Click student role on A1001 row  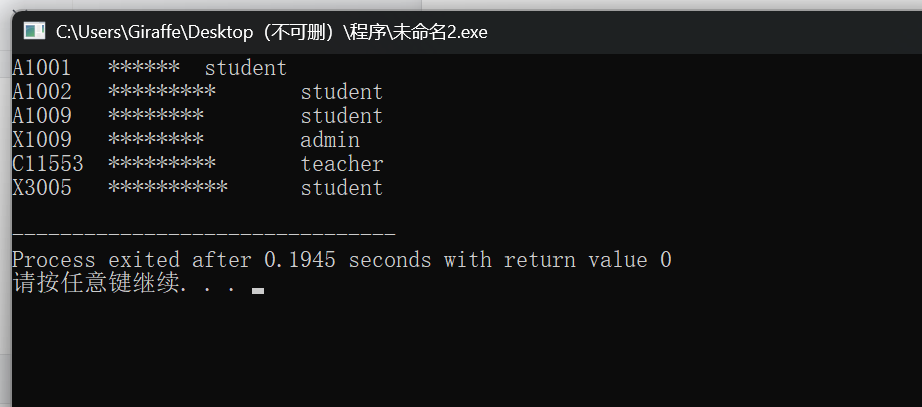pyautogui.click(x=246, y=68)
